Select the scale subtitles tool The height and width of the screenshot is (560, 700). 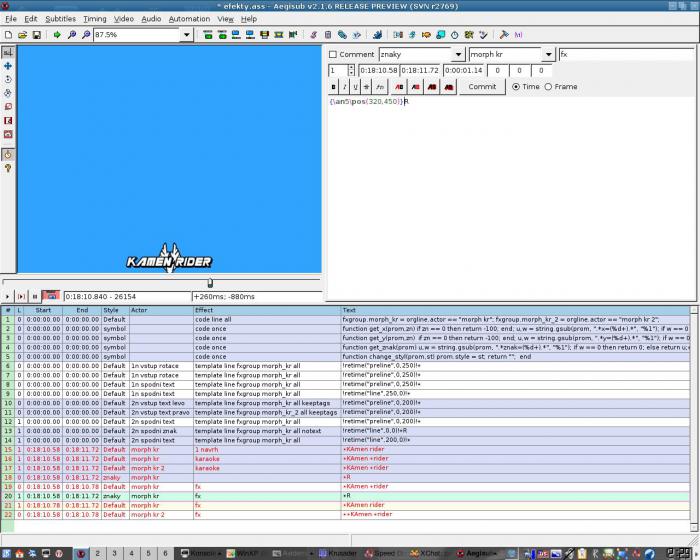(x=8, y=107)
